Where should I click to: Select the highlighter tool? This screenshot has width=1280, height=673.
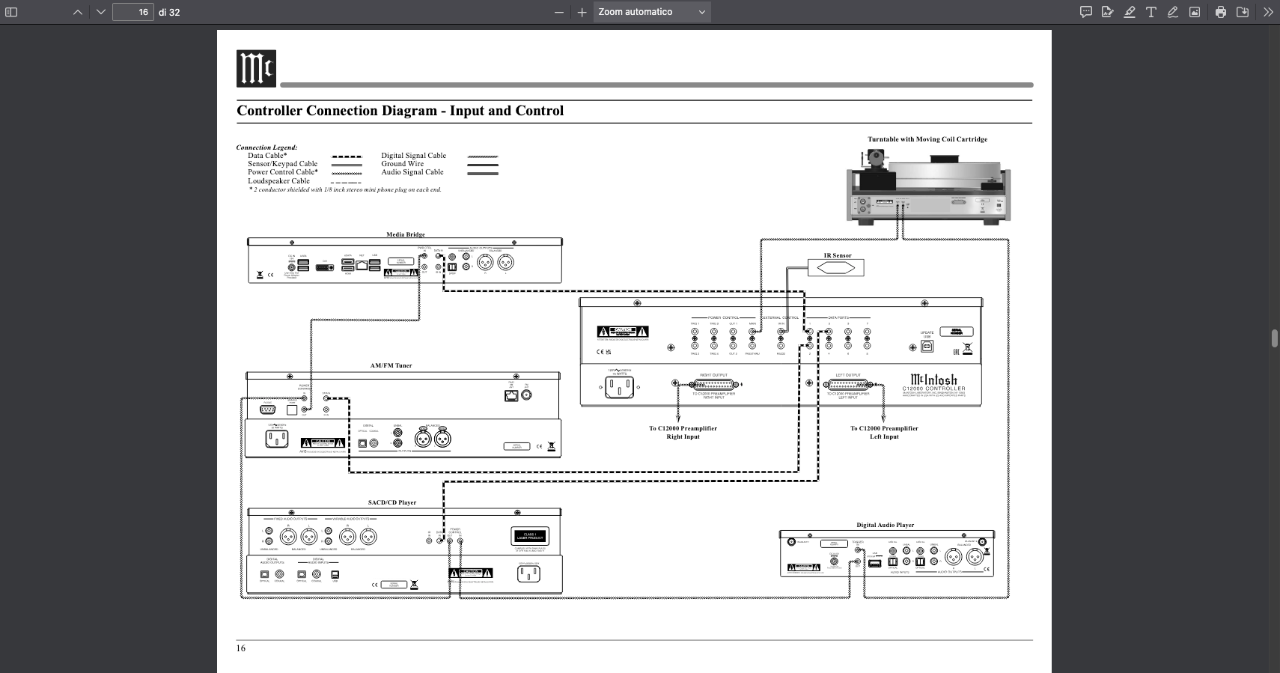(1129, 12)
